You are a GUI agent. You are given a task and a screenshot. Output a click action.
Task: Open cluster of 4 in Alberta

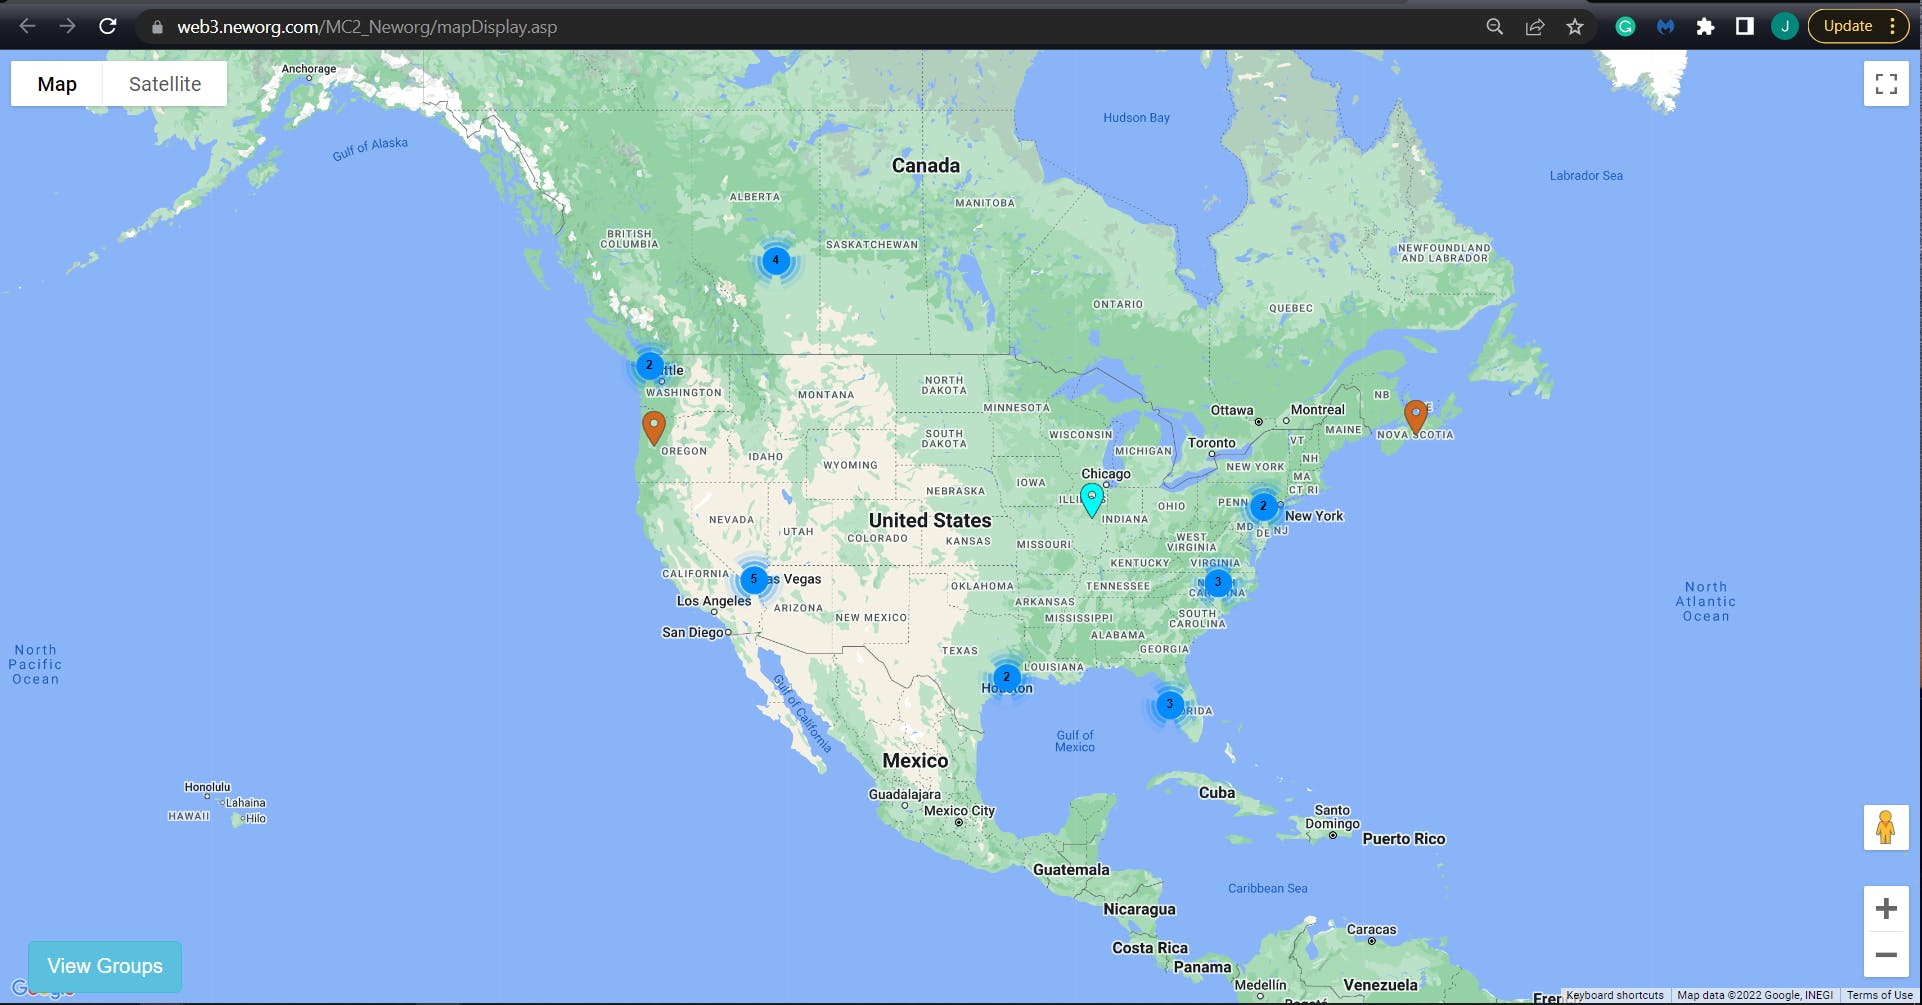[x=776, y=260]
